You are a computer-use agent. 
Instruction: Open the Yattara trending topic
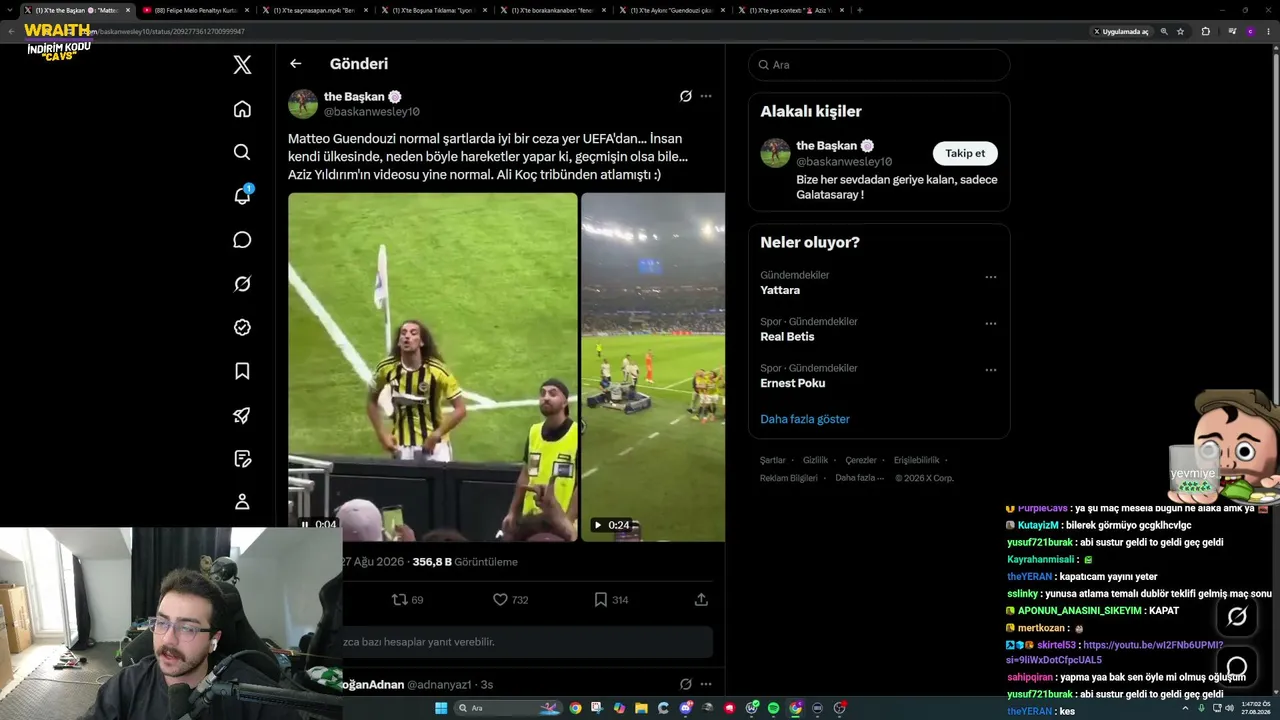pyautogui.click(x=780, y=290)
